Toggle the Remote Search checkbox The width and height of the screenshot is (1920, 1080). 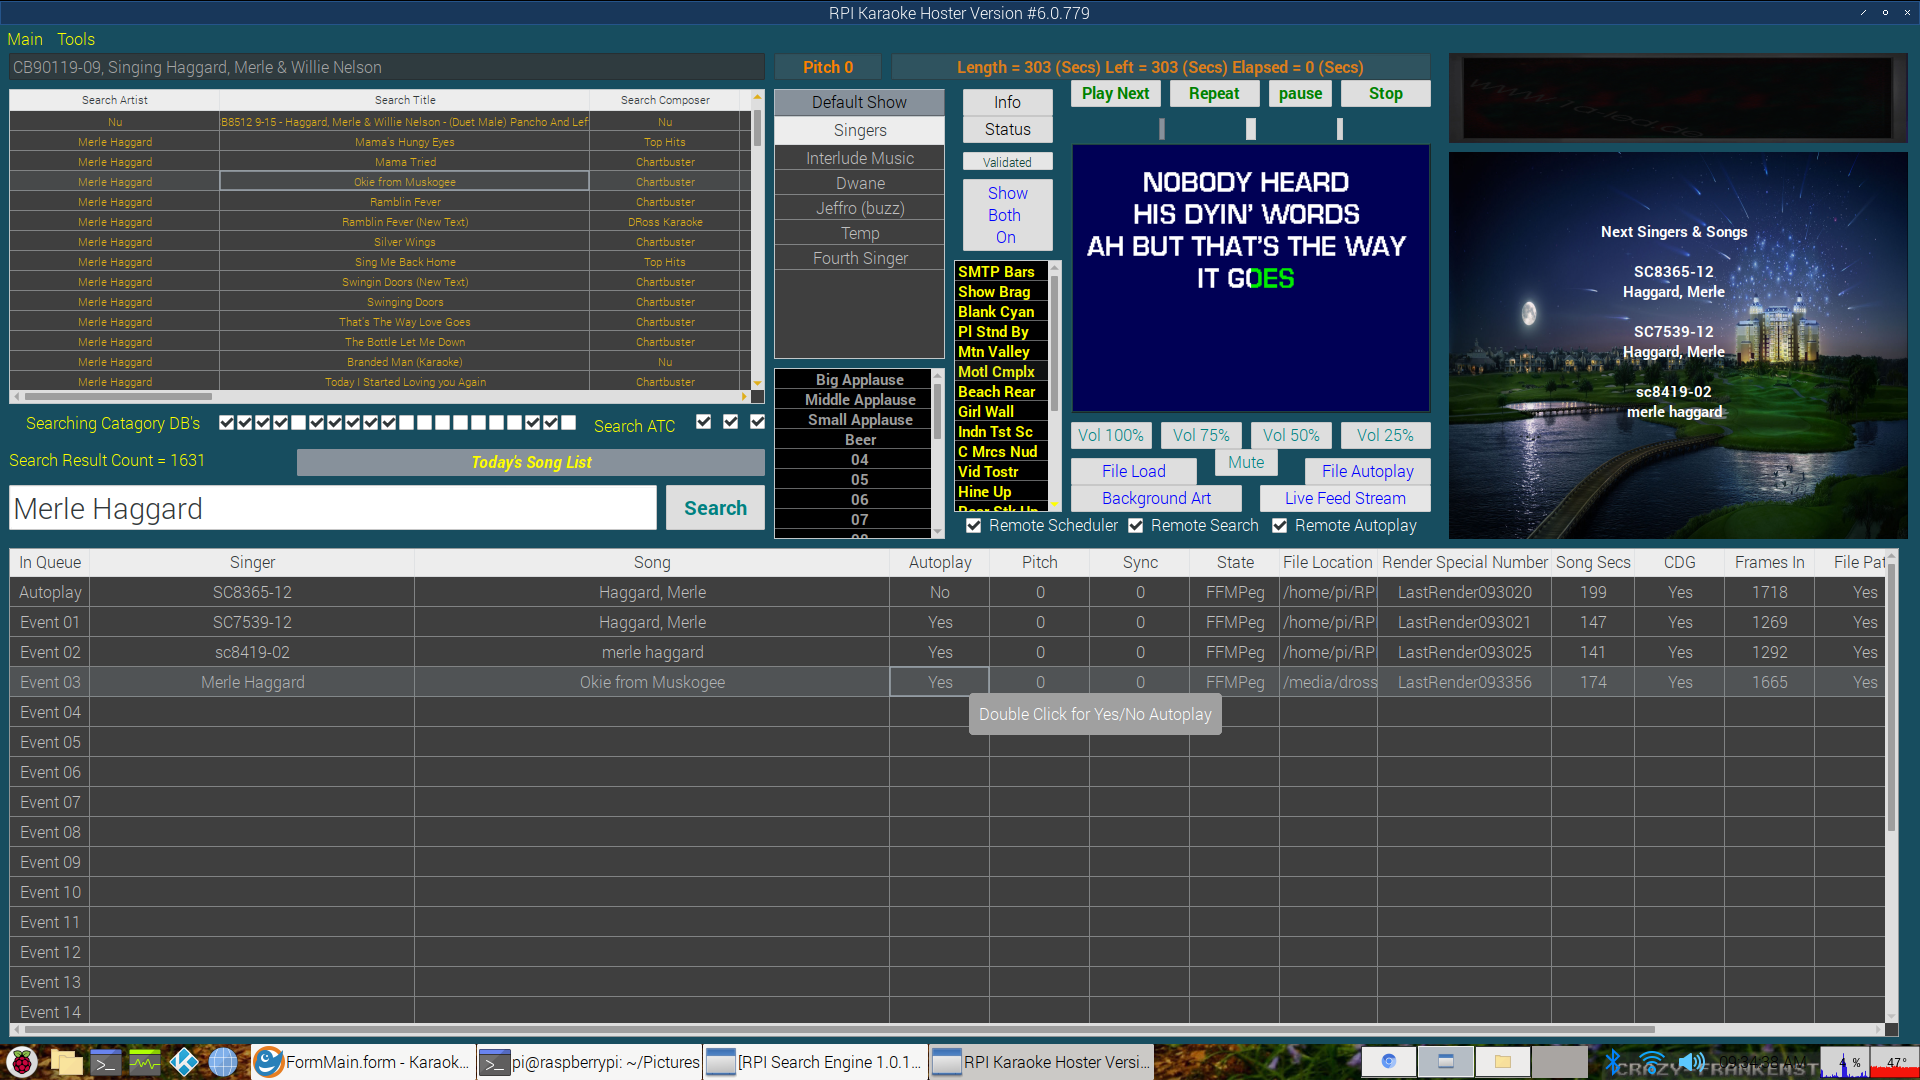[1136, 526]
